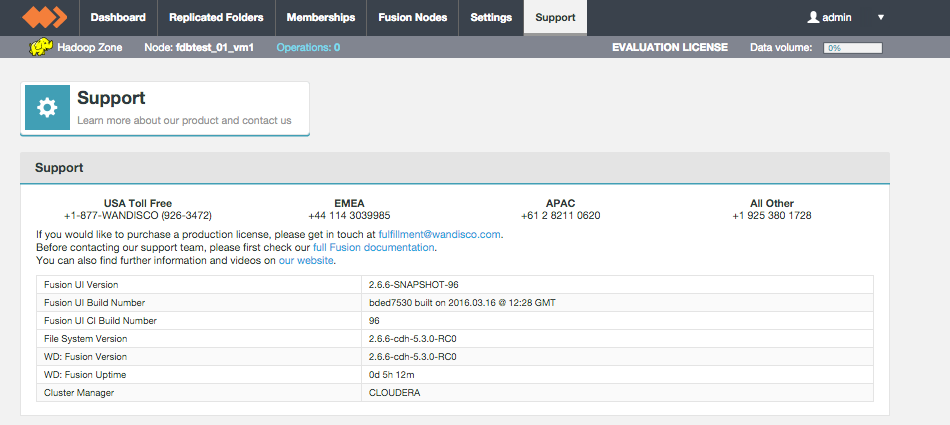Click the Fusion UI Version row label

pos(81,284)
